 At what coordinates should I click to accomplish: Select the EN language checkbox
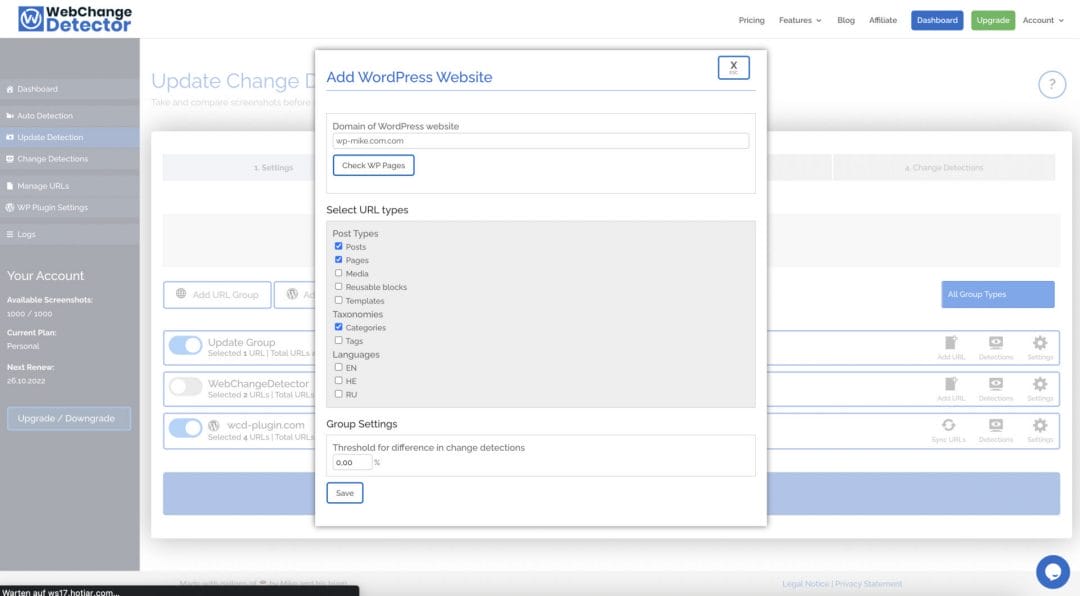pyautogui.click(x=338, y=367)
